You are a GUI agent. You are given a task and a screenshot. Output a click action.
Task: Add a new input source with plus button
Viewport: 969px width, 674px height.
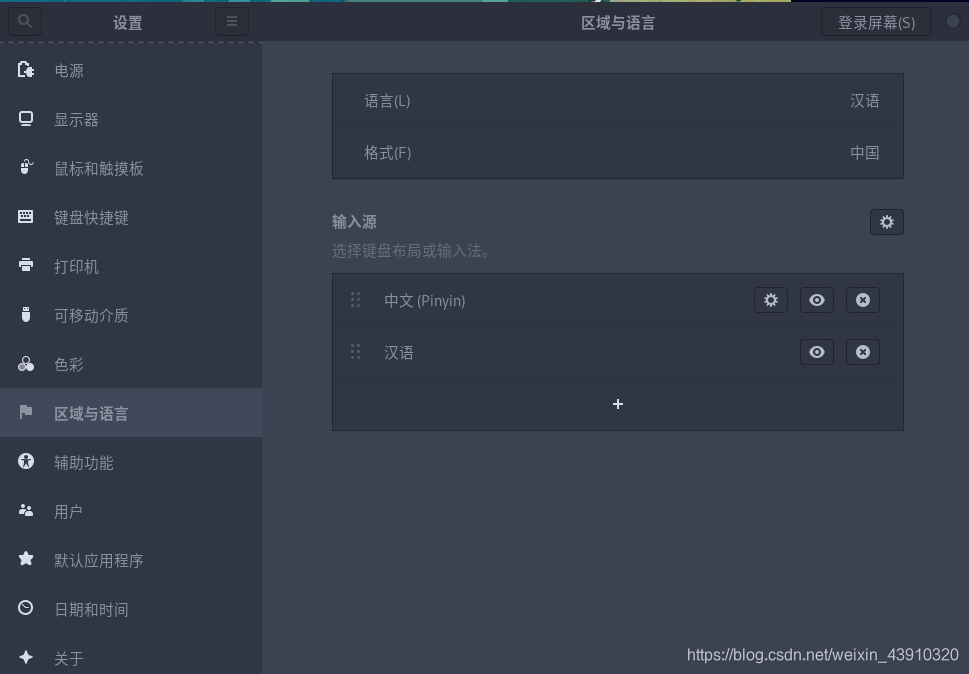pos(617,404)
